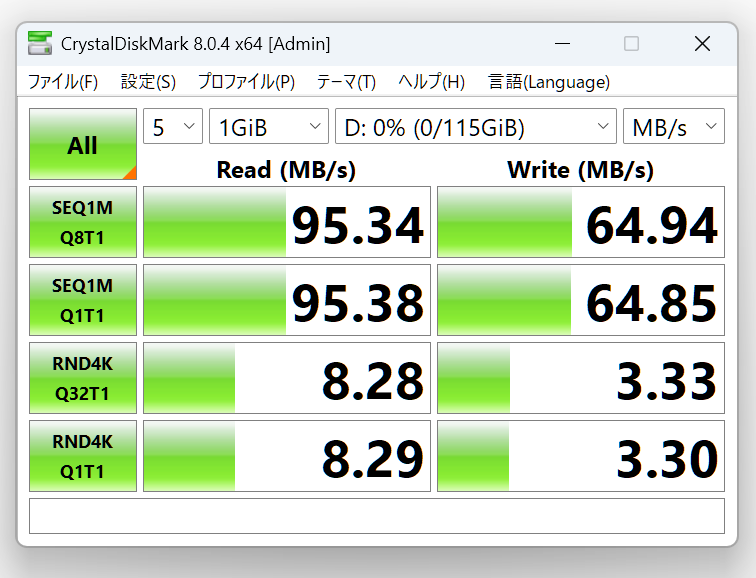This screenshot has width=756, height=578.
Task: Click the empty comment field at the bottom
Action: tap(377, 516)
